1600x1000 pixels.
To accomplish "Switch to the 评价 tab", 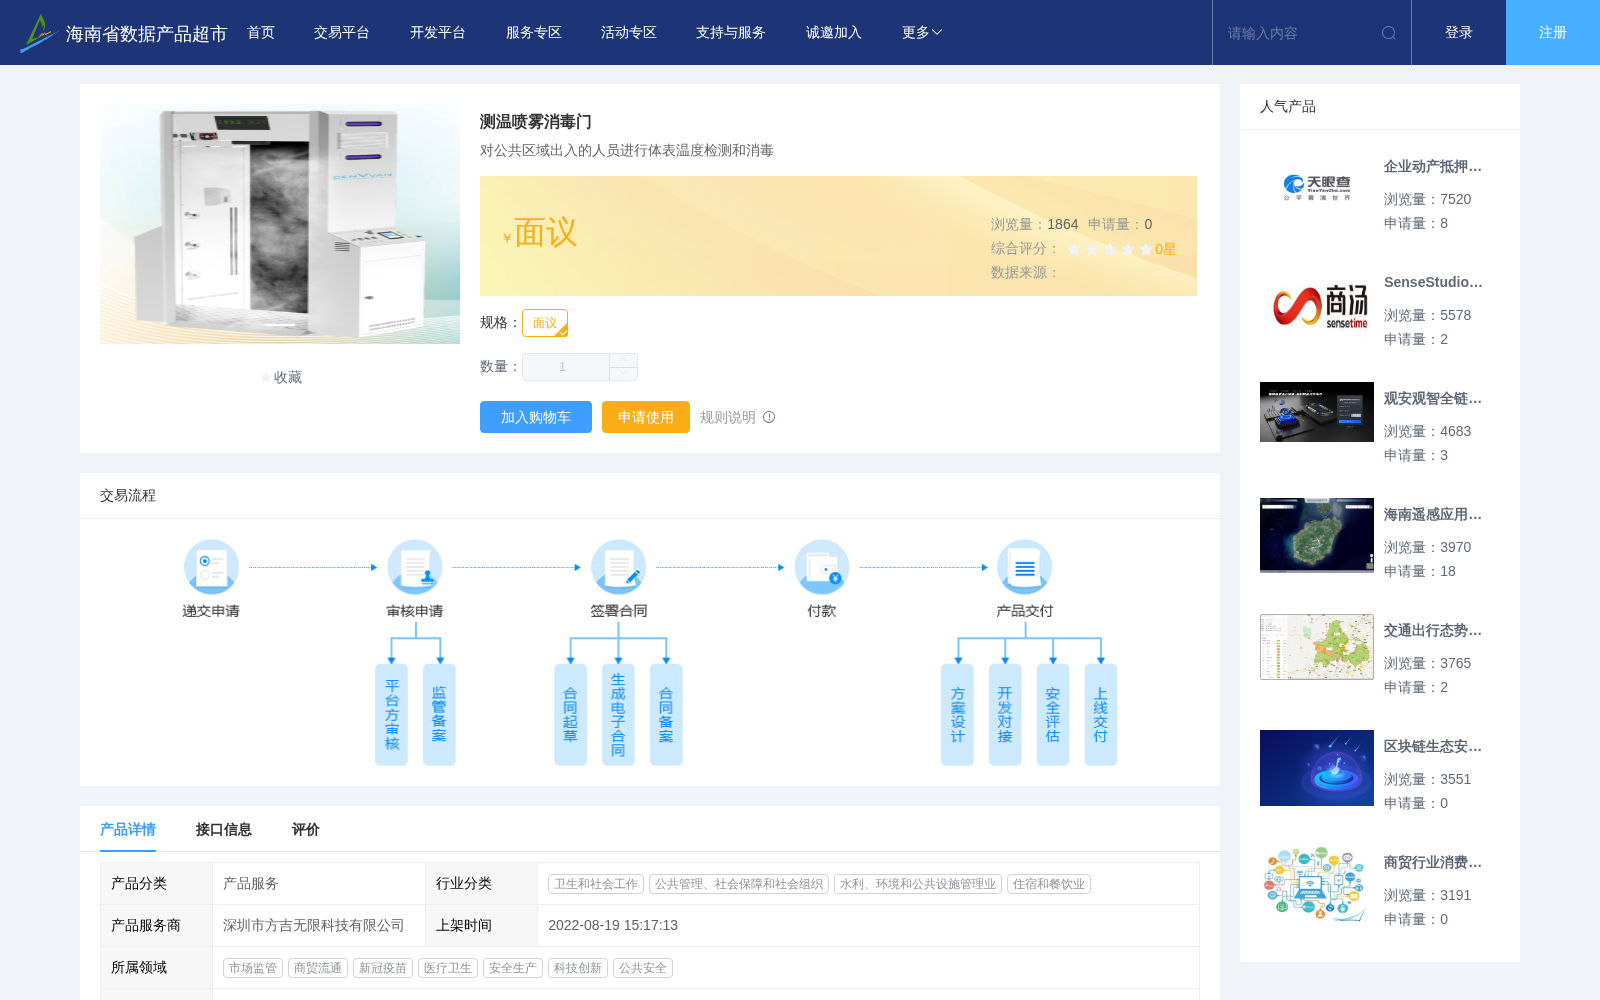I will (306, 829).
